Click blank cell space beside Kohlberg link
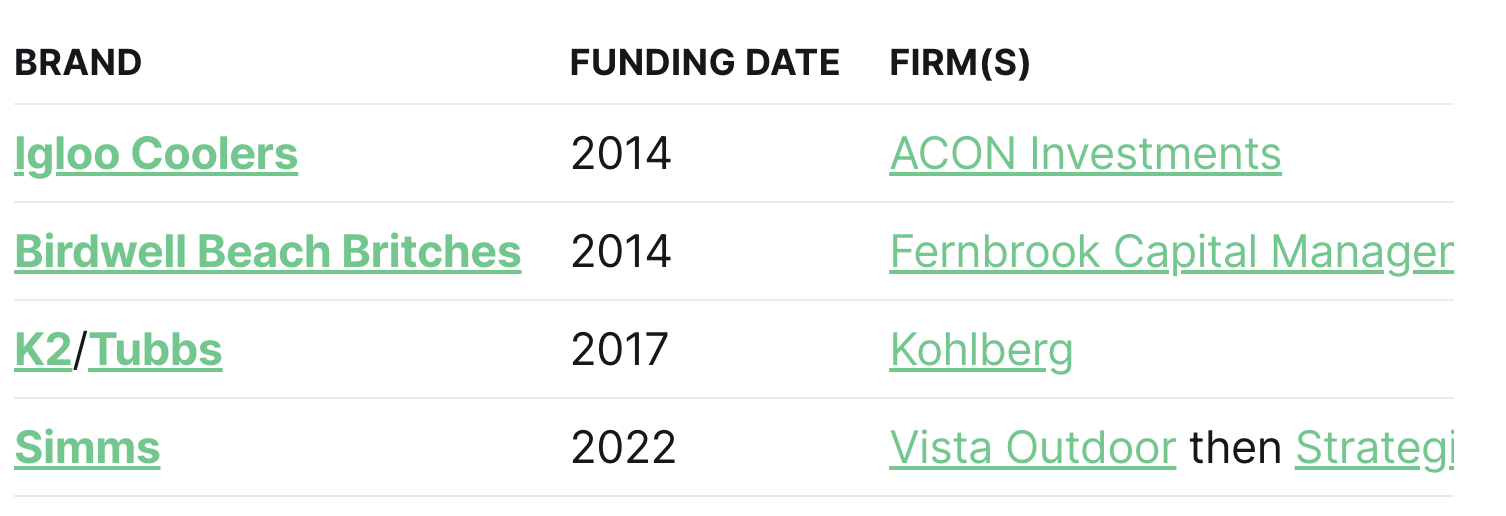This screenshot has height=516, width=1506. pyautogui.click(x=1260, y=350)
